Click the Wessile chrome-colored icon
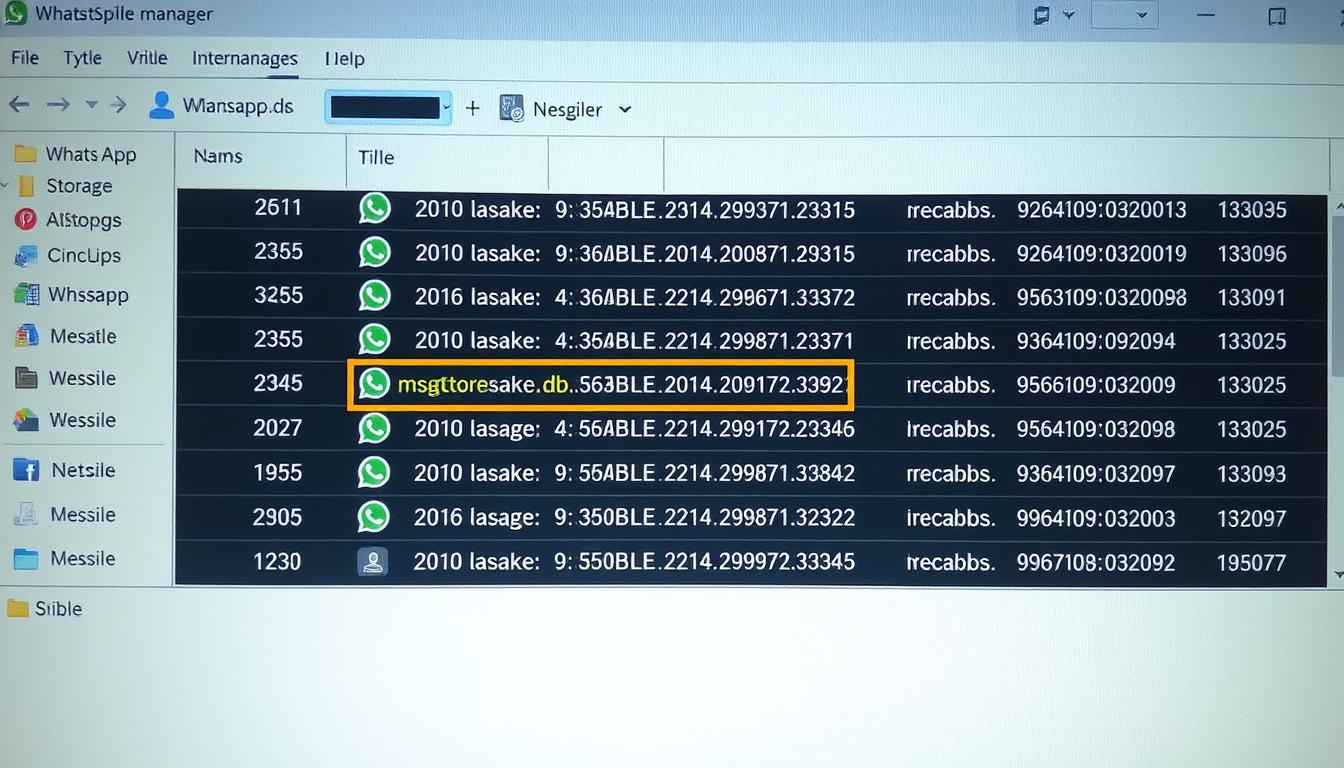The image size is (1344, 768). click(26, 420)
